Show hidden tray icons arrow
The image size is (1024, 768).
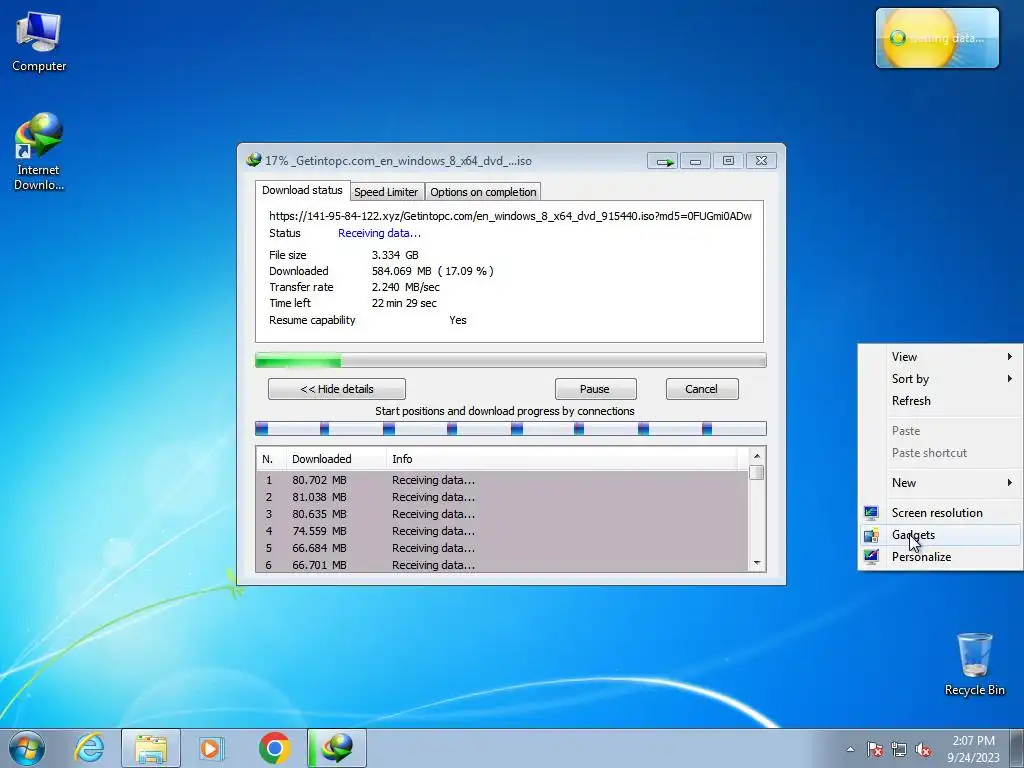click(x=850, y=749)
